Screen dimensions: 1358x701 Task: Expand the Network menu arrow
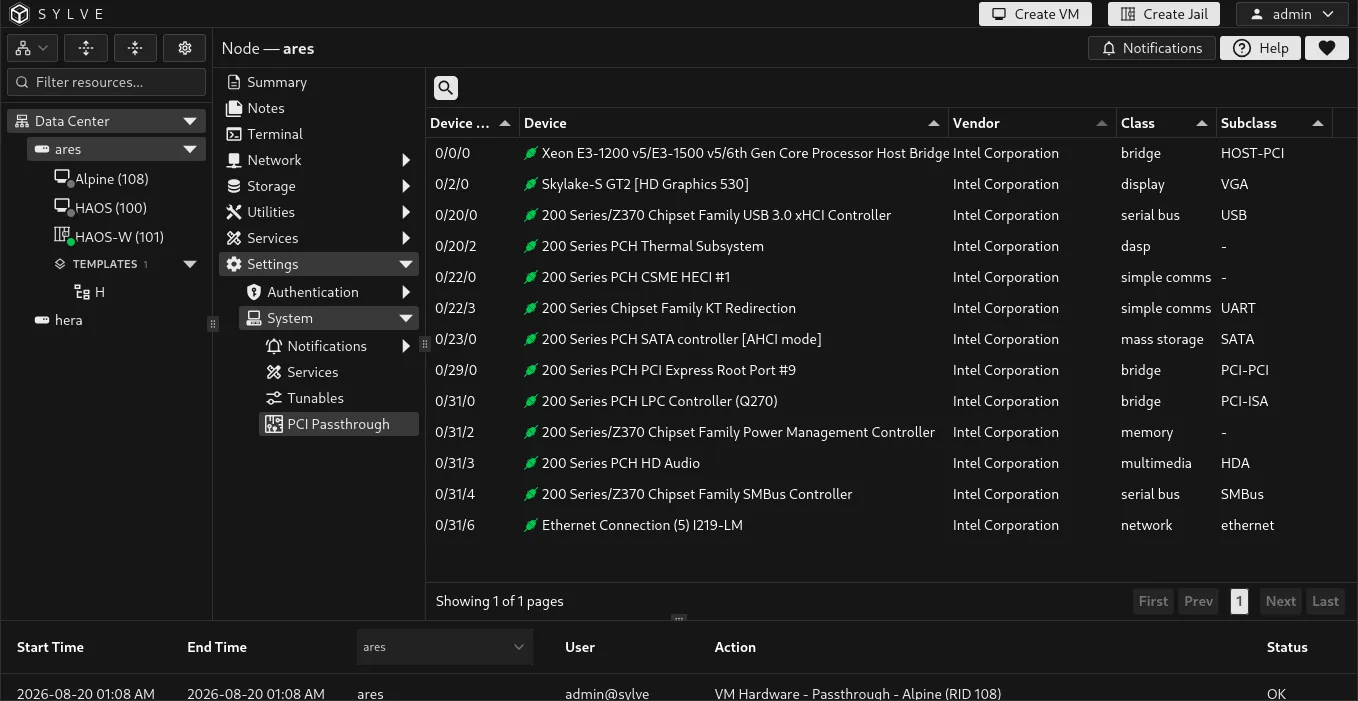coord(406,160)
